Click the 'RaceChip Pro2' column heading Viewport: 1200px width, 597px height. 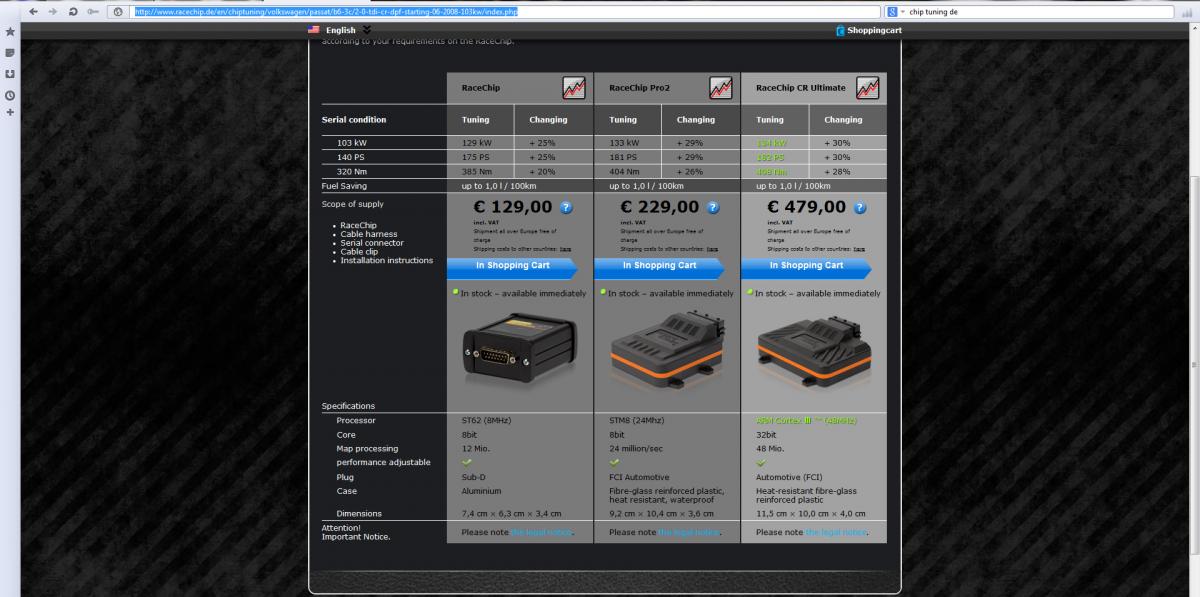pos(639,88)
